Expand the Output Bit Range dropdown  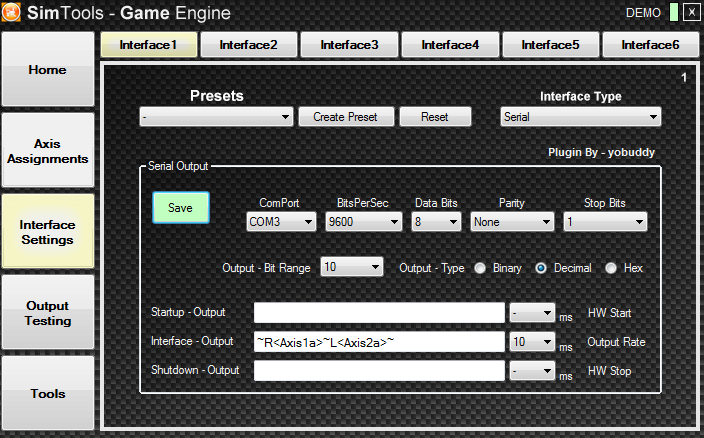coord(351,267)
